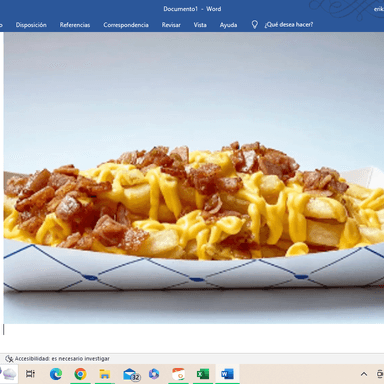Image resolution: width=384 pixels, height=384 pixels.
Task: Click the '¿Qué desea hacer?' search field
Action: click(289, 25)
